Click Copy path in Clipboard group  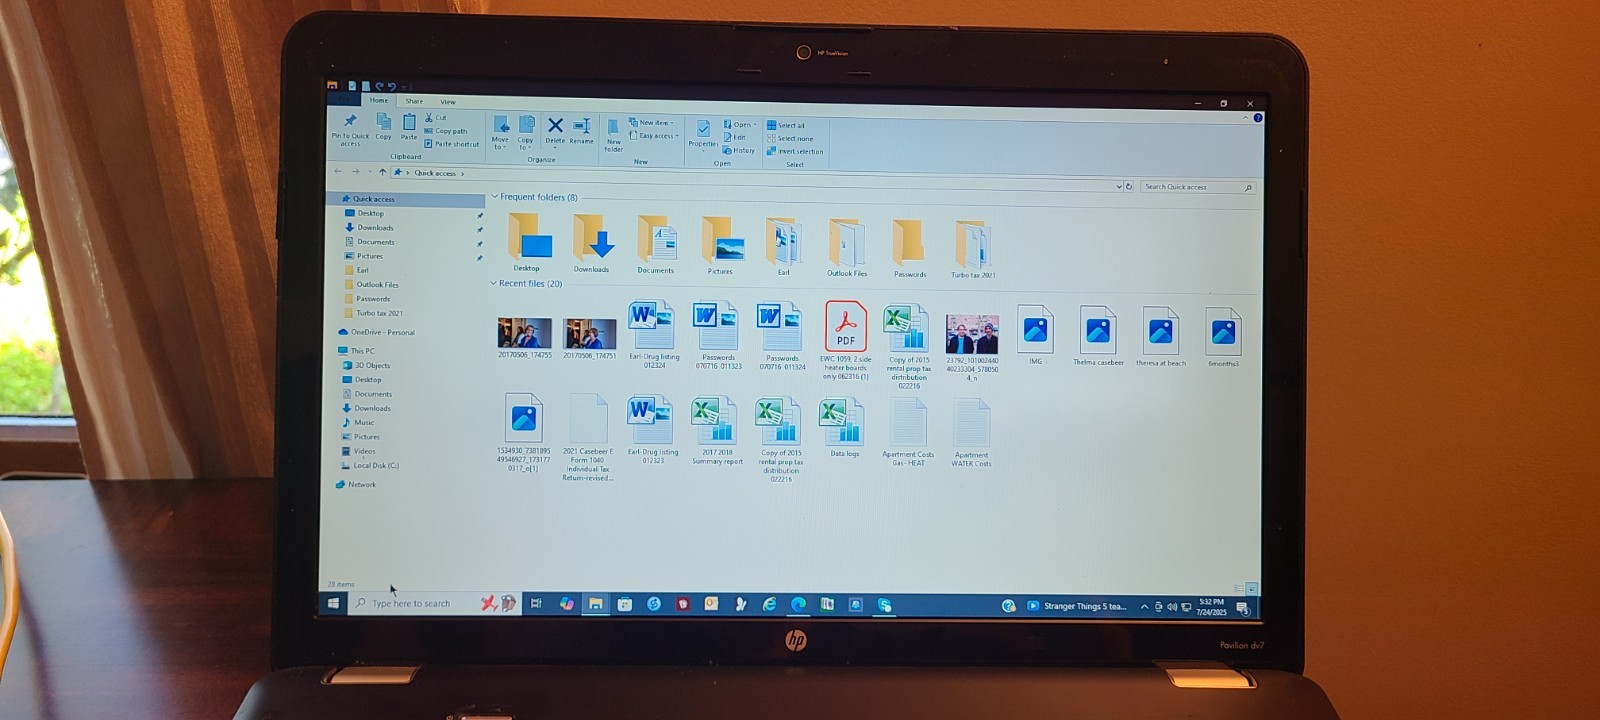tap(446, 131)
